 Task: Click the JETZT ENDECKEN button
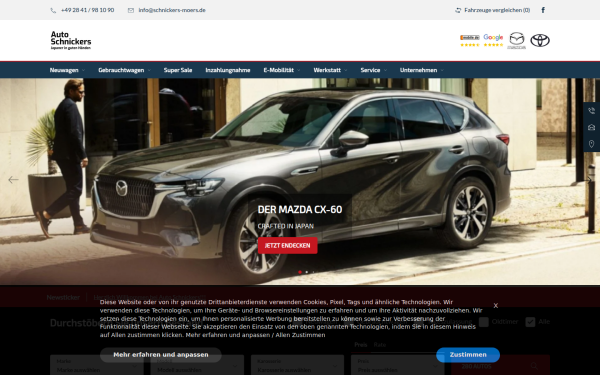(x=287, y=245)
